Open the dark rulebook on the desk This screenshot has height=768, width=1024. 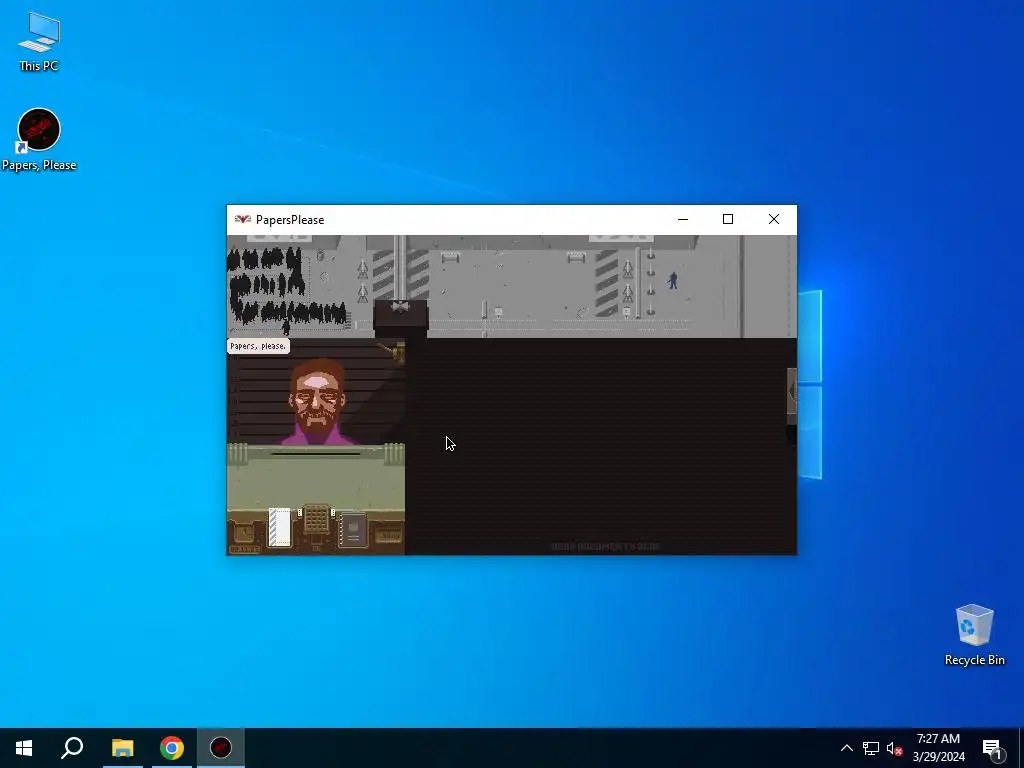pyautogui.click(x=353, y=530)
